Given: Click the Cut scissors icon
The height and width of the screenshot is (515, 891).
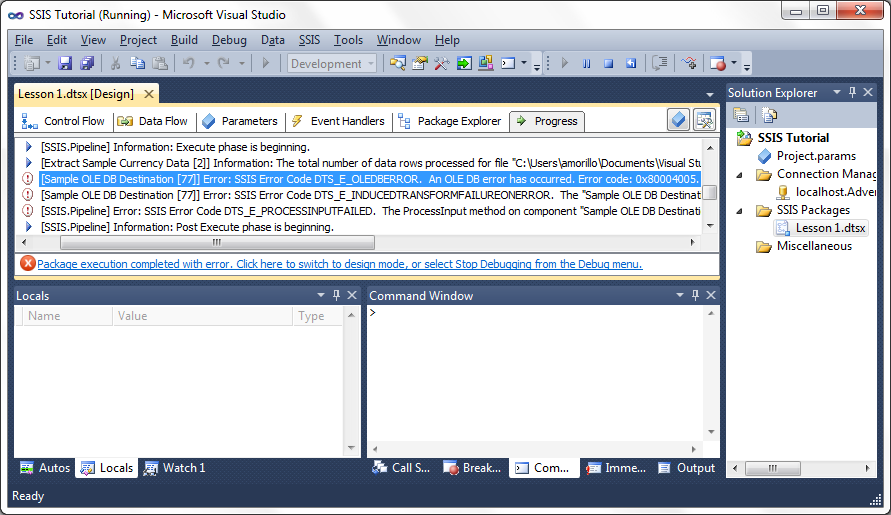Looking at the screenshot, I should click(x=115, y=63).
